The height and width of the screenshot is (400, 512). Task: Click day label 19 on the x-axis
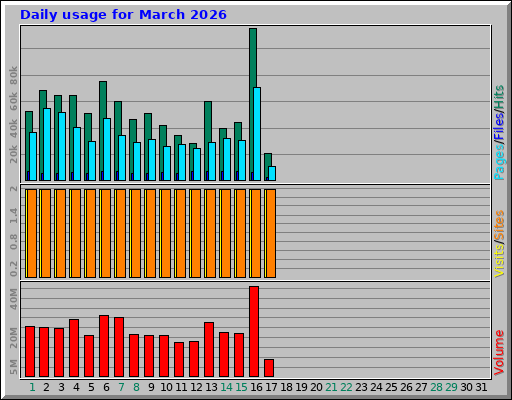[301, 387]
